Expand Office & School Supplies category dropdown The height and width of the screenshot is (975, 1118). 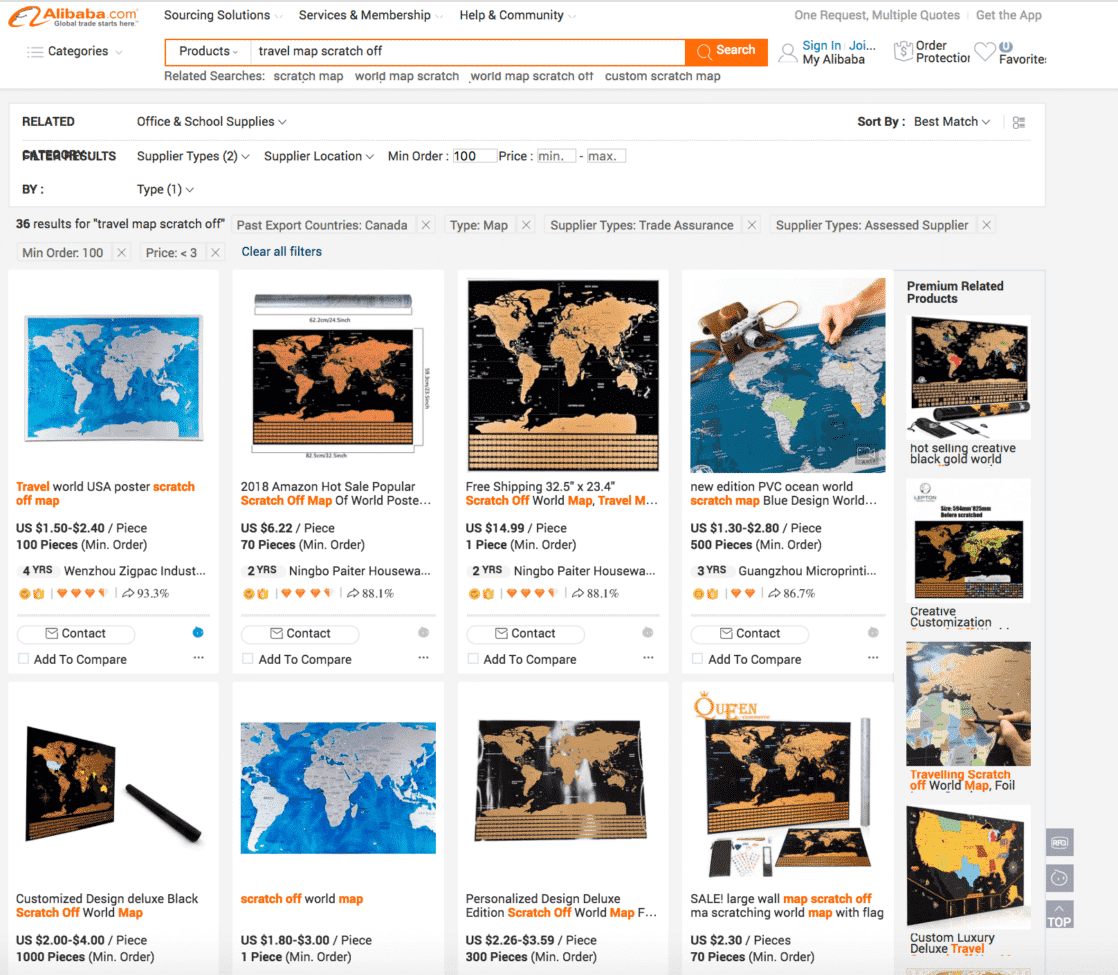tap(211, 121)
